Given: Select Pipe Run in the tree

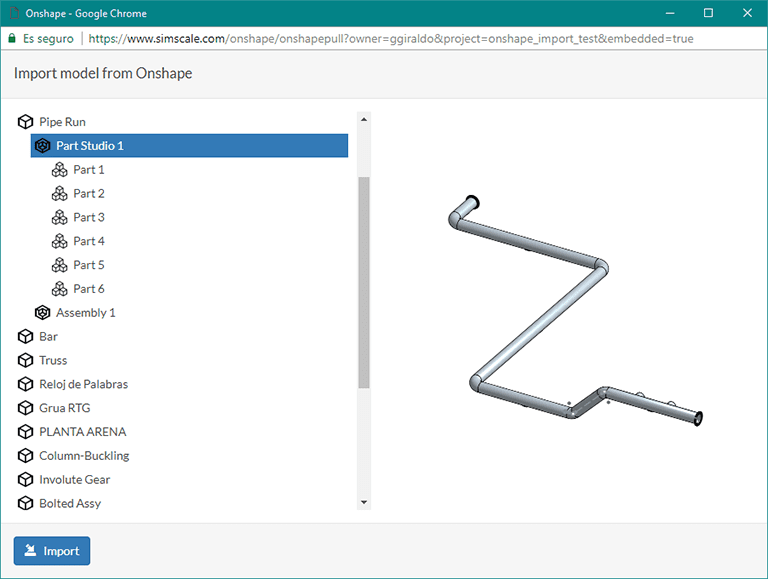Looking at the screenshot, I should pos(62,121).
